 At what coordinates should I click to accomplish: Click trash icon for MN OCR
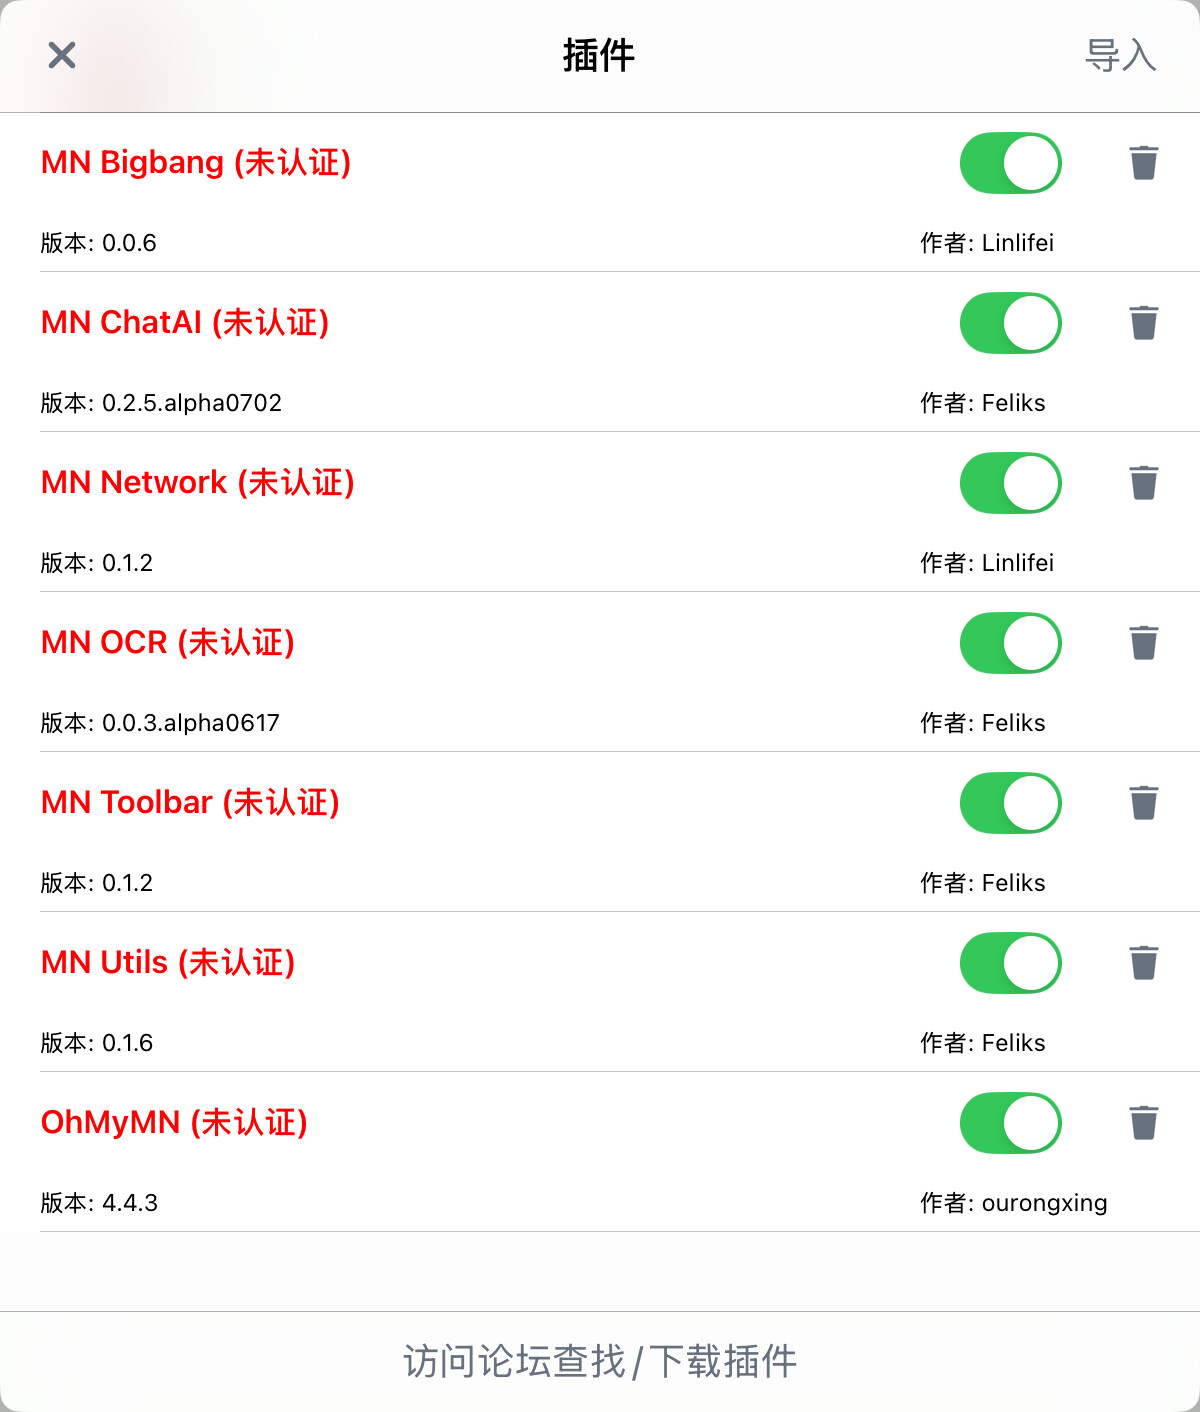(1143, 643)
